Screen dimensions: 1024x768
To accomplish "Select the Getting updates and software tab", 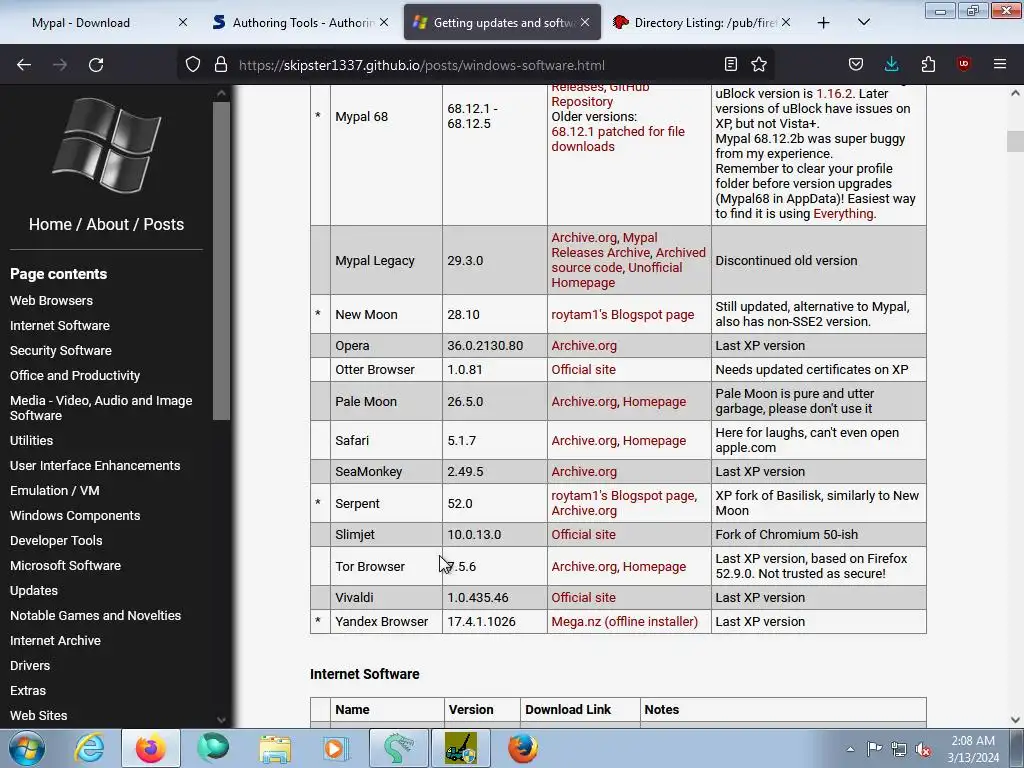I will [502, 22].
